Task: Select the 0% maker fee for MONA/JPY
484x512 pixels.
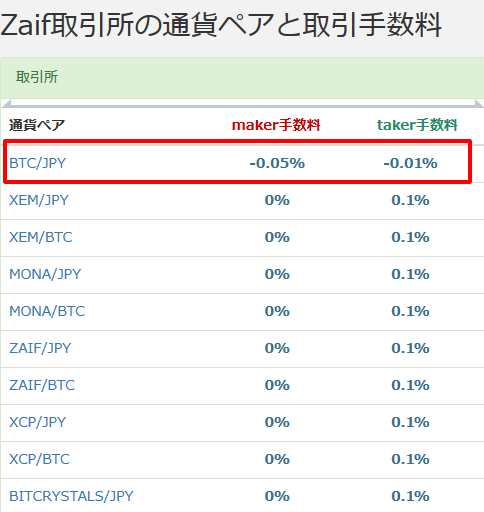Action: [x=277, y=274]
